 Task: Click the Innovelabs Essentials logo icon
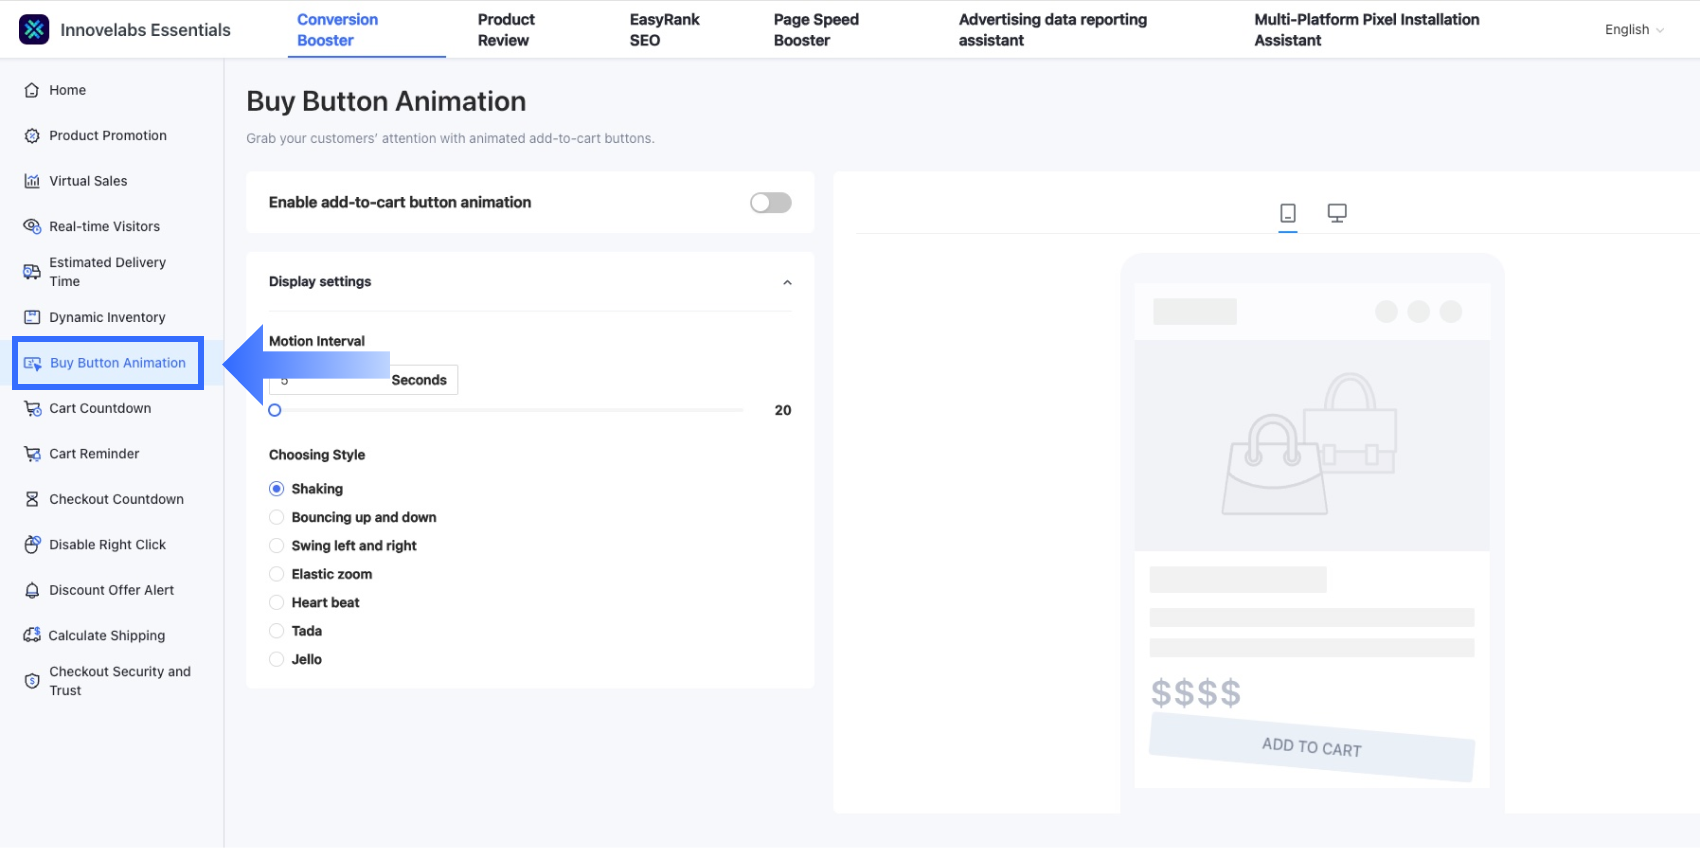tap(34, 30)
